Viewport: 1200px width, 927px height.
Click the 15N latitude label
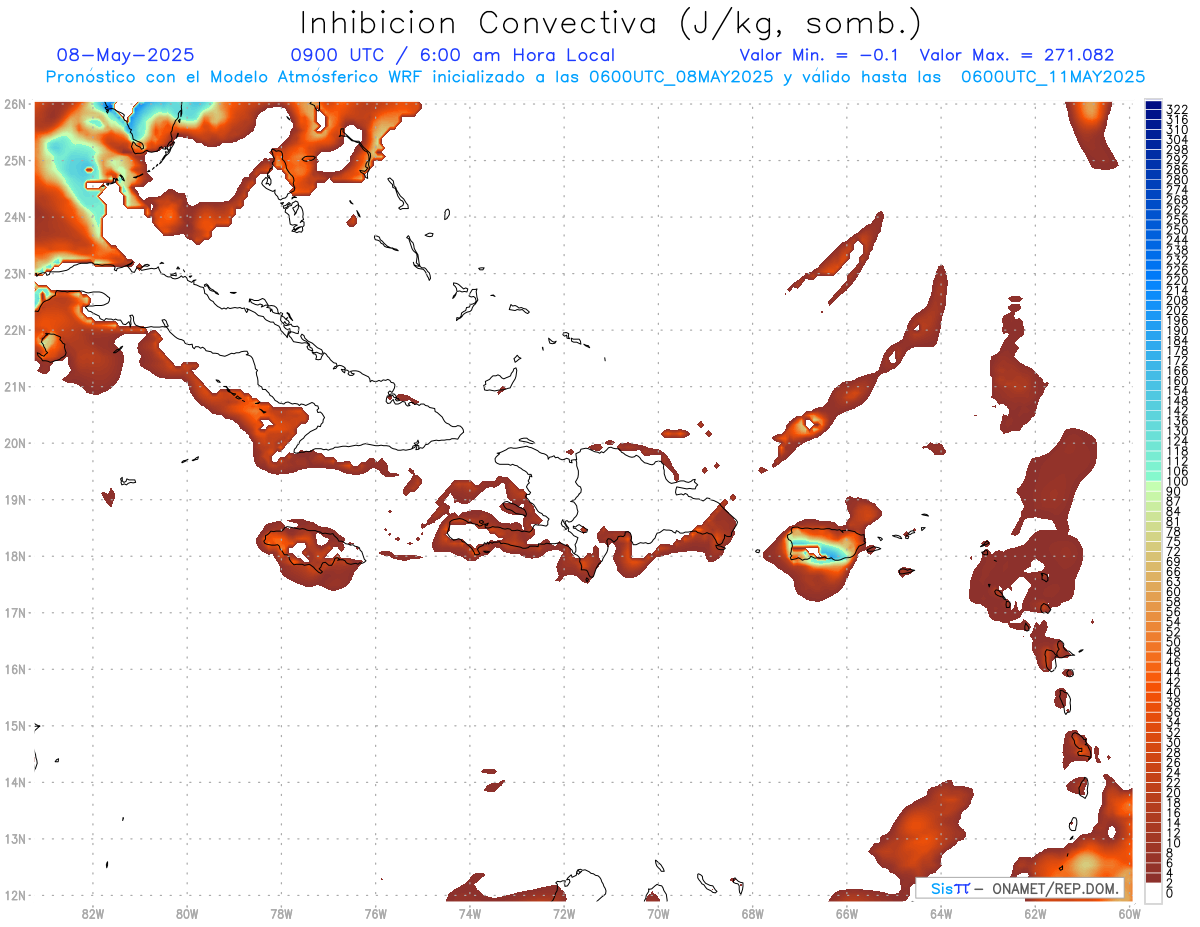tap(14, 726)
